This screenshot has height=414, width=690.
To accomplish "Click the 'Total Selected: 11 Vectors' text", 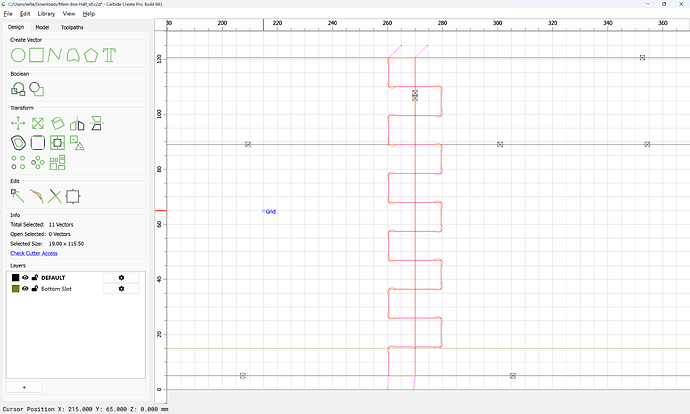I will click(x=42, y=224).
